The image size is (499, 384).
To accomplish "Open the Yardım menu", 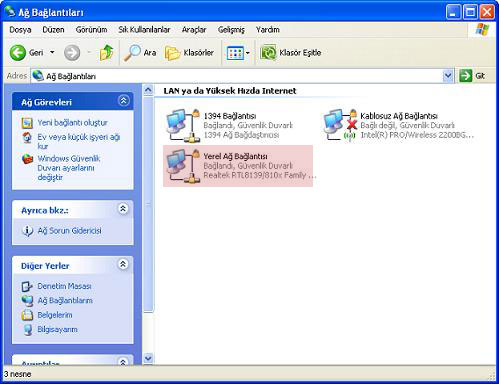I will tap(267, 30).
